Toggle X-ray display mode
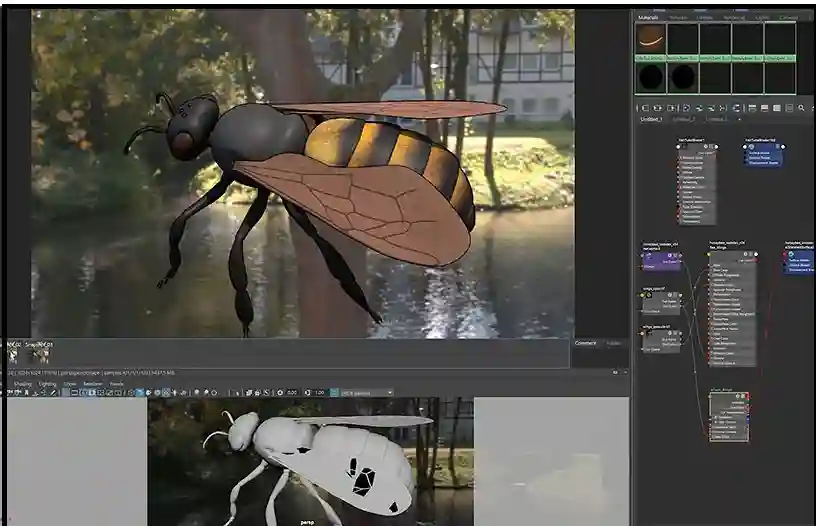The image size is (816, 526). (x=249, y=393)
